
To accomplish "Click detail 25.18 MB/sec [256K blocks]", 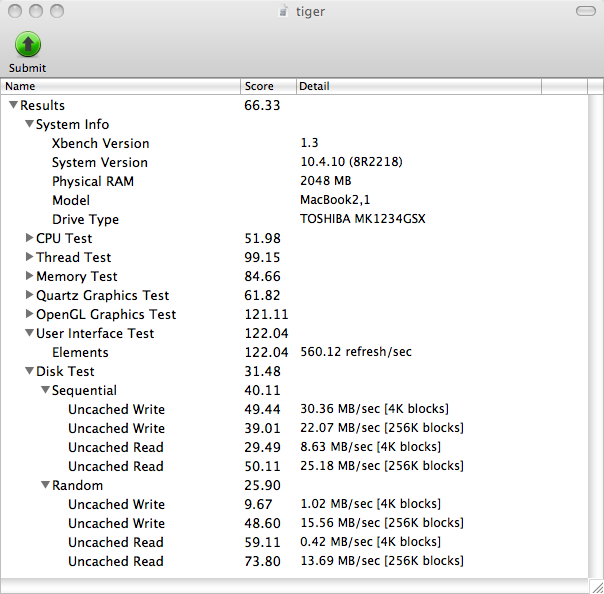I will pos(382,466).
